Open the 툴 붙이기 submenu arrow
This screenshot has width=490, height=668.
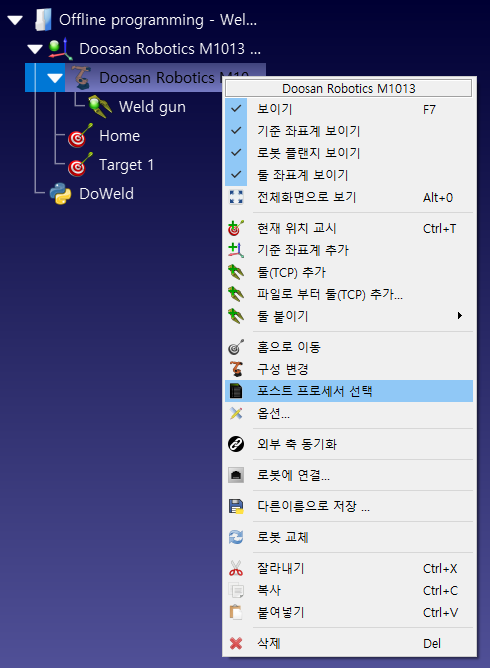tap(459, 316)
